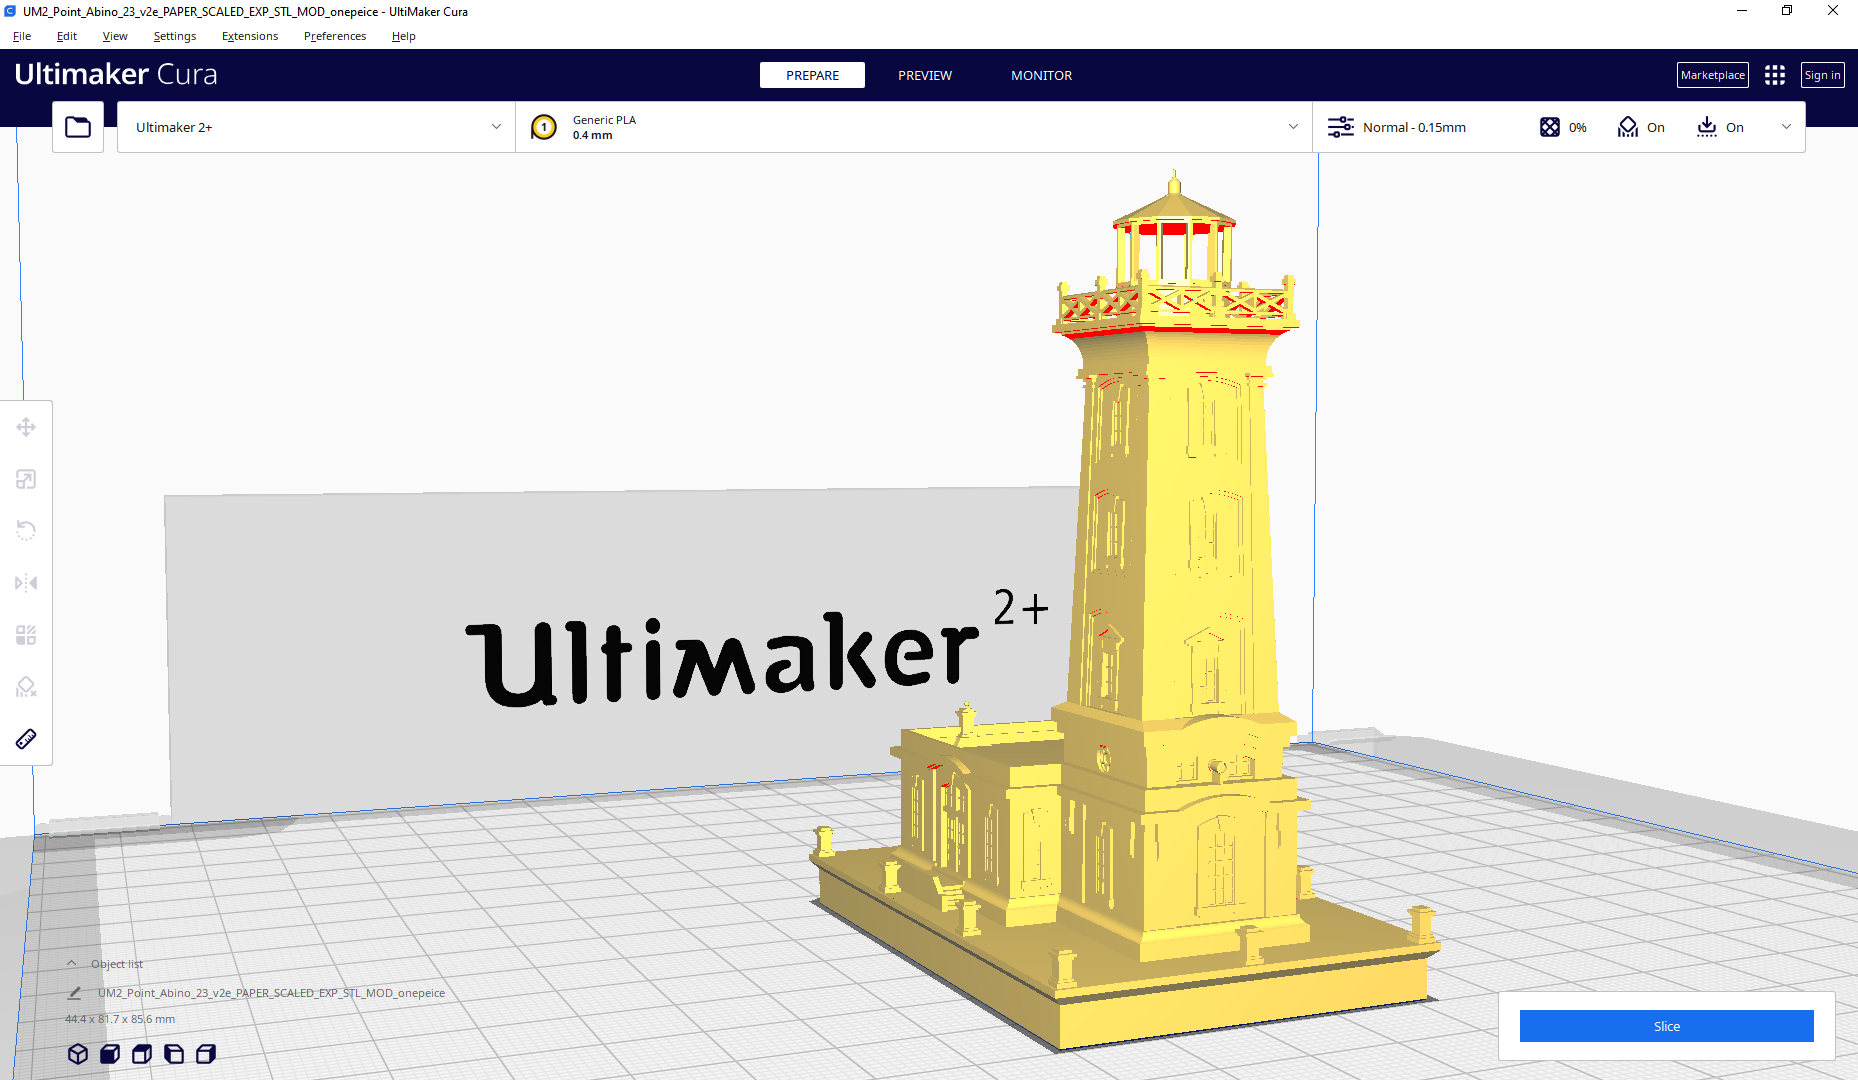Click the model dimensions 44.4 x 81.7 x 85.6 mm
The image size is (1858, 1080).
(120, 1019)
